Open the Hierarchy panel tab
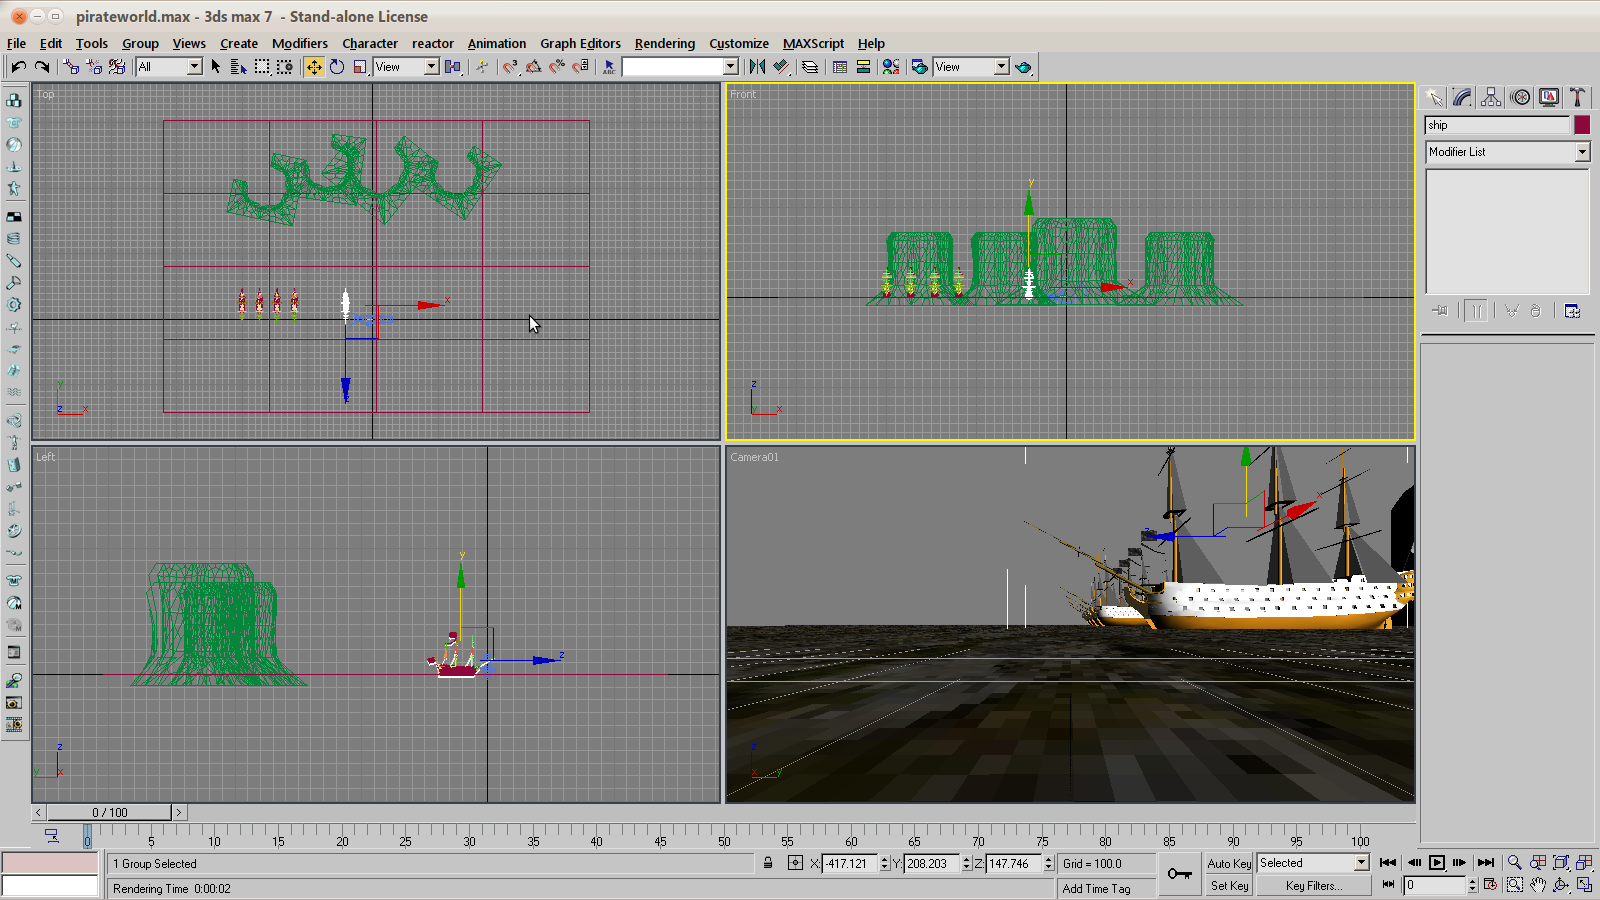Viewport: 1600px width, 900px height. (x=1491, y=97)
